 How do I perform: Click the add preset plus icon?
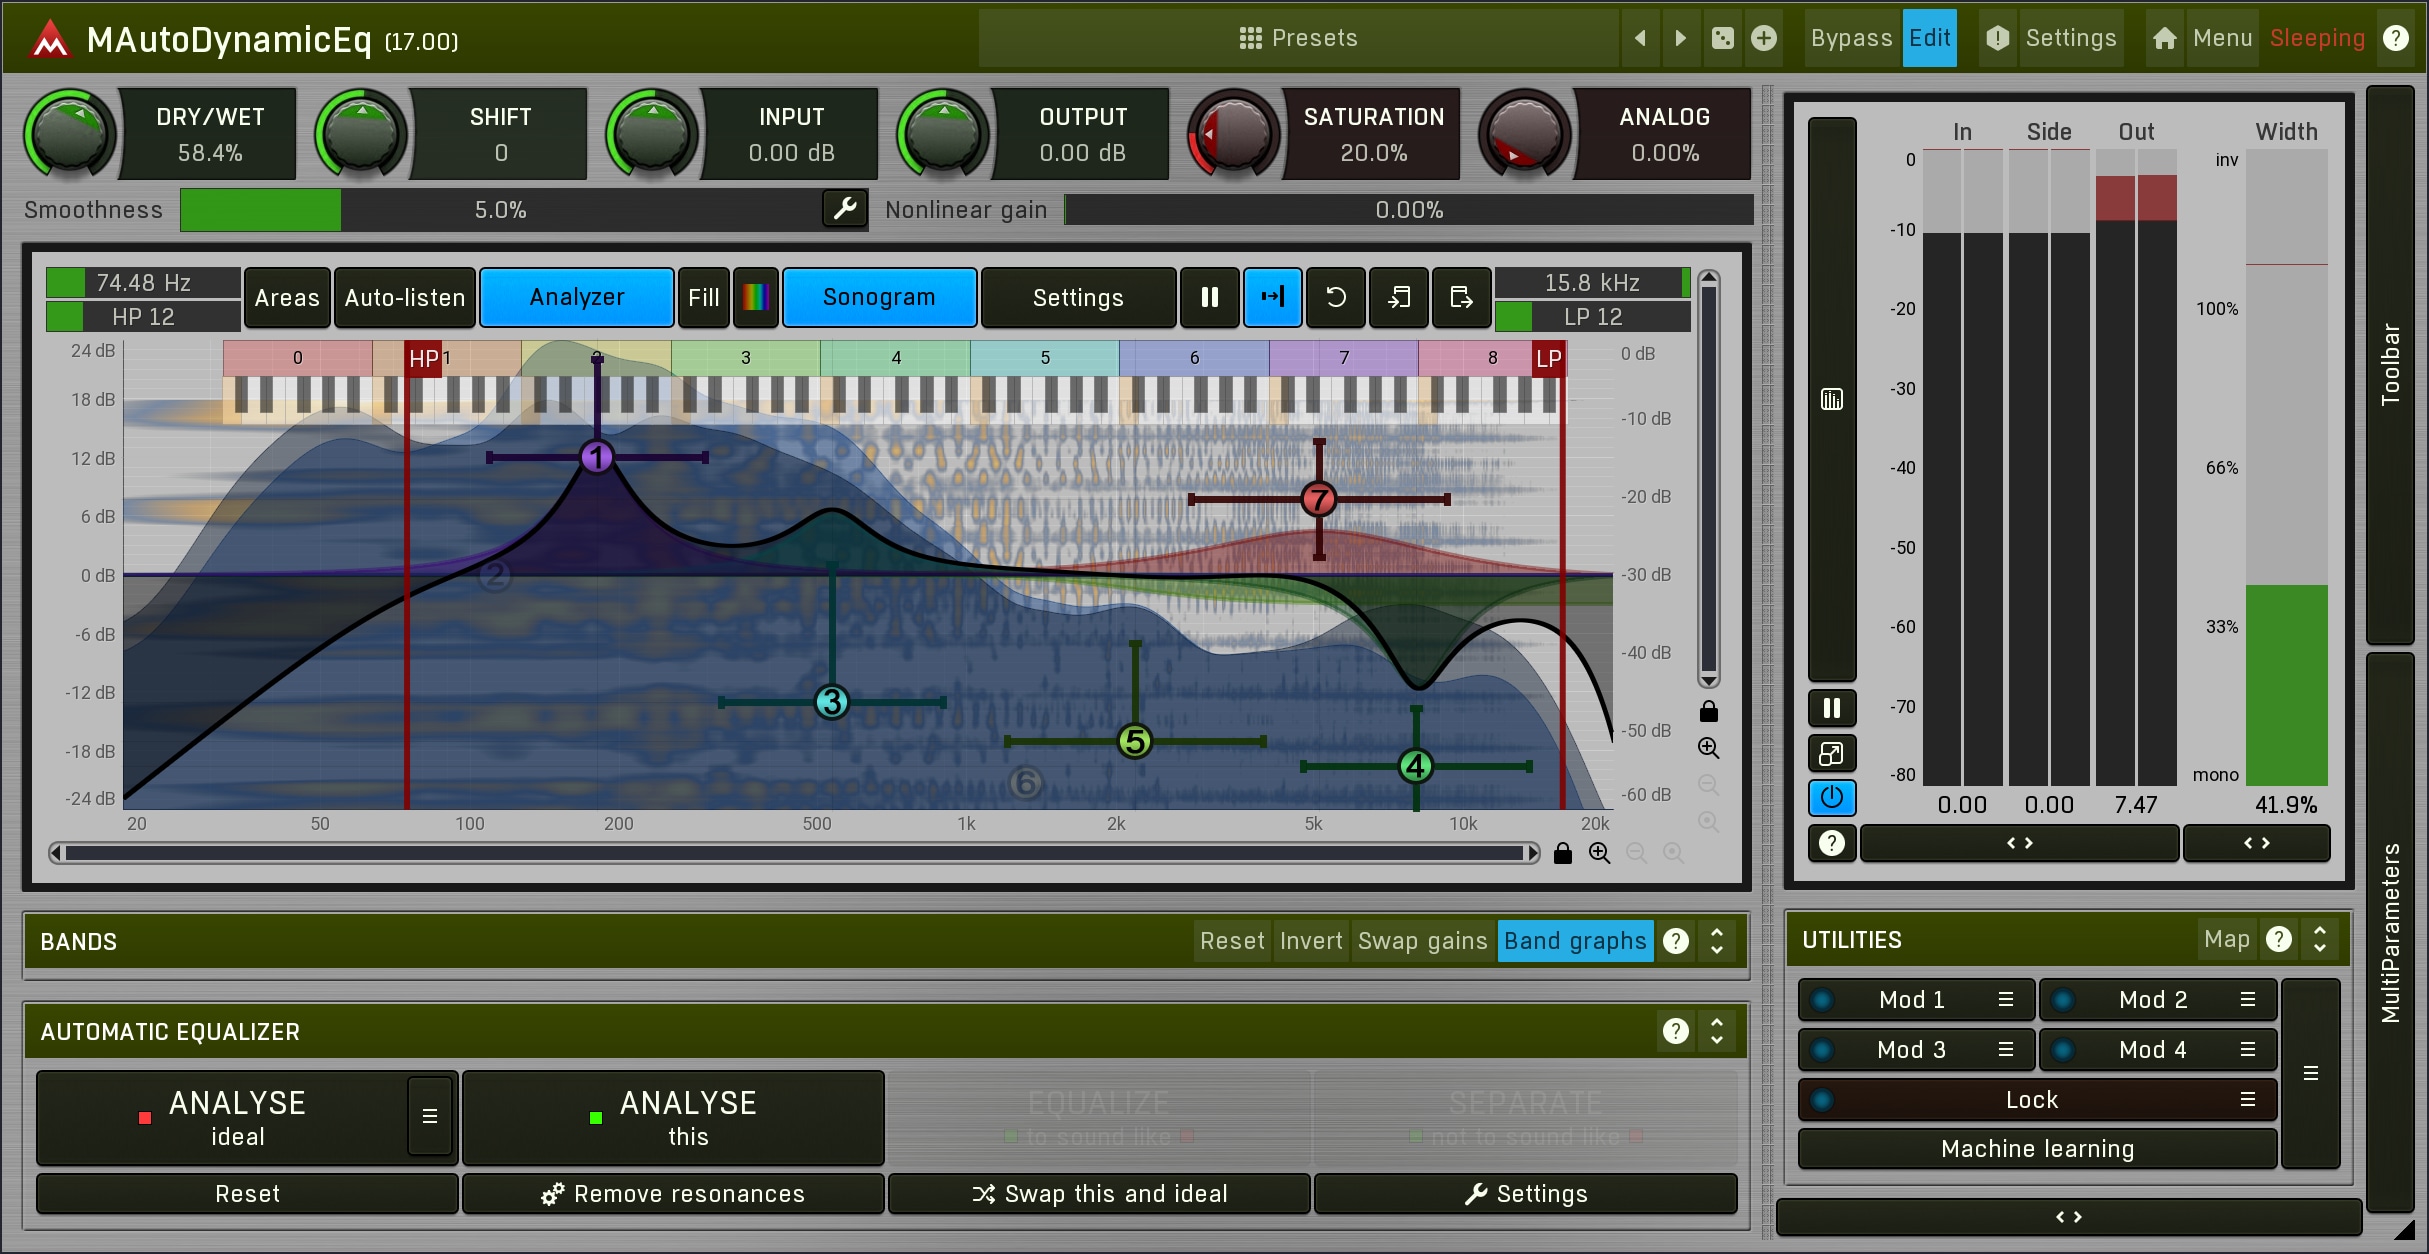click(1764, 38)
